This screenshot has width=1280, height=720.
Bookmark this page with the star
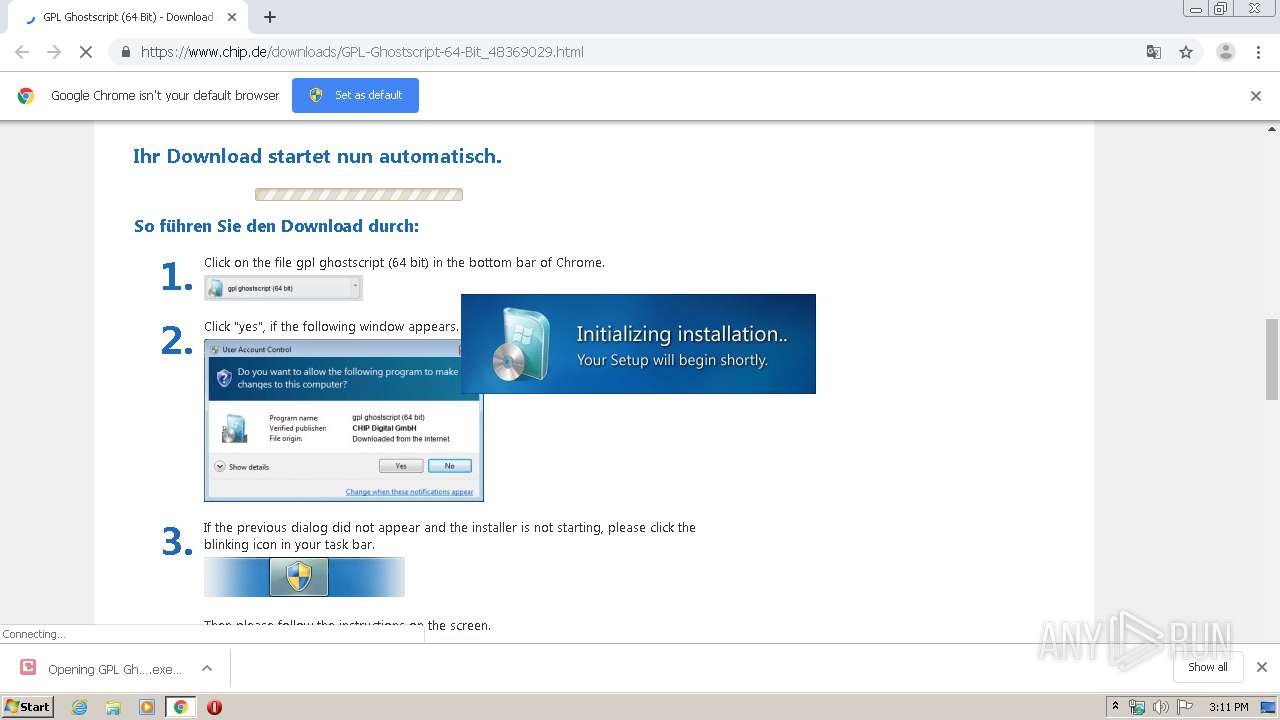(x=1186, y=52)
